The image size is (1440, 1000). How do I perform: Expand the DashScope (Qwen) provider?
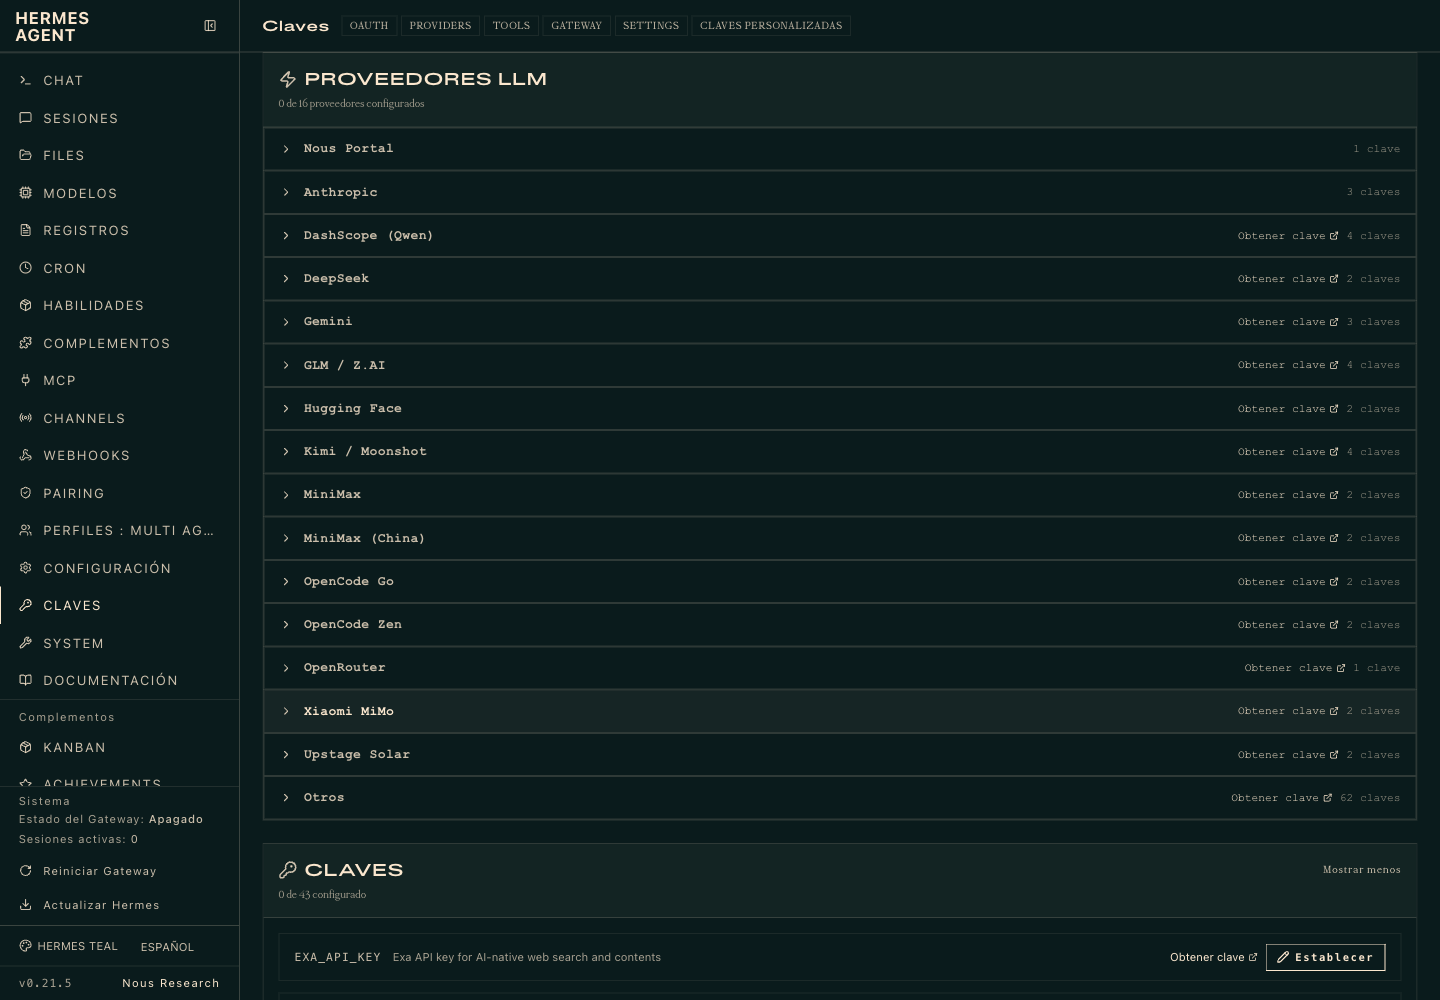[x=840, y=235]
